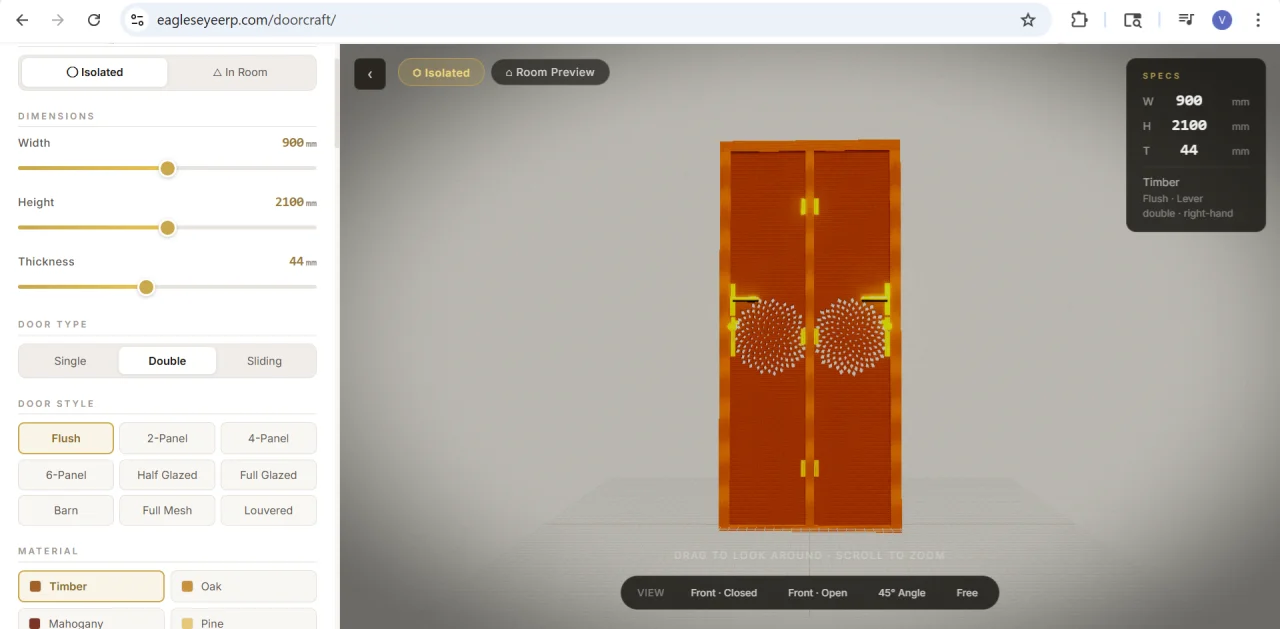Go back using the browser back arrow
1280x629 pixels.
pyautogui.click(x=22, y=20)
